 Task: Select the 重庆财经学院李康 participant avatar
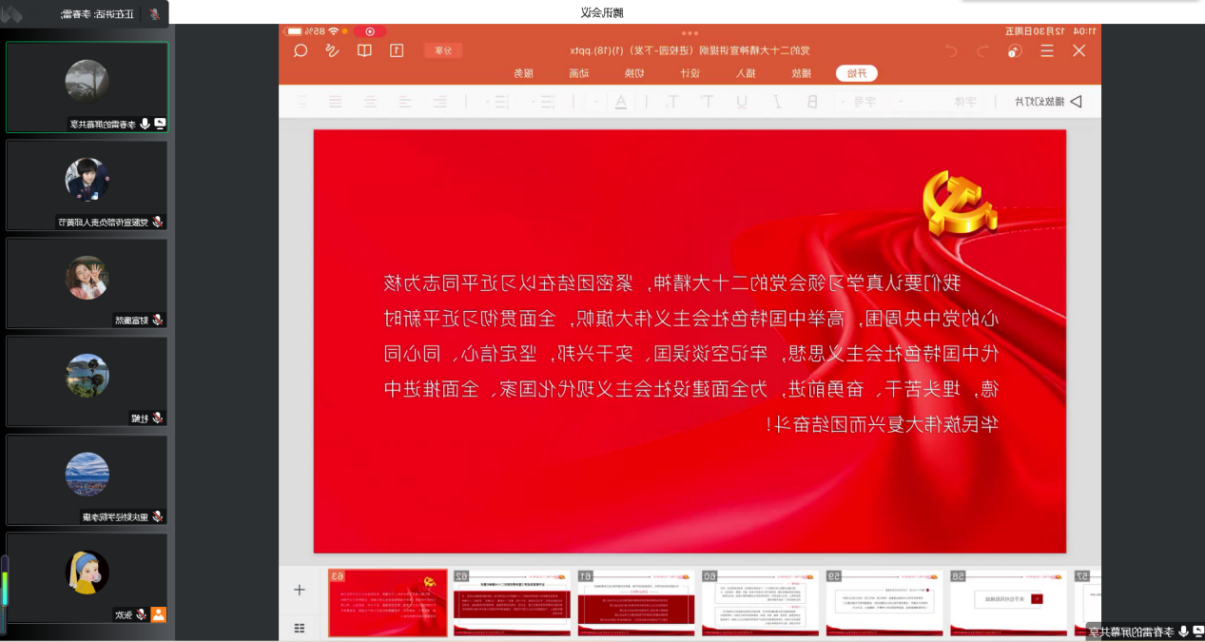pyautogui.click(x=87, y=473)
